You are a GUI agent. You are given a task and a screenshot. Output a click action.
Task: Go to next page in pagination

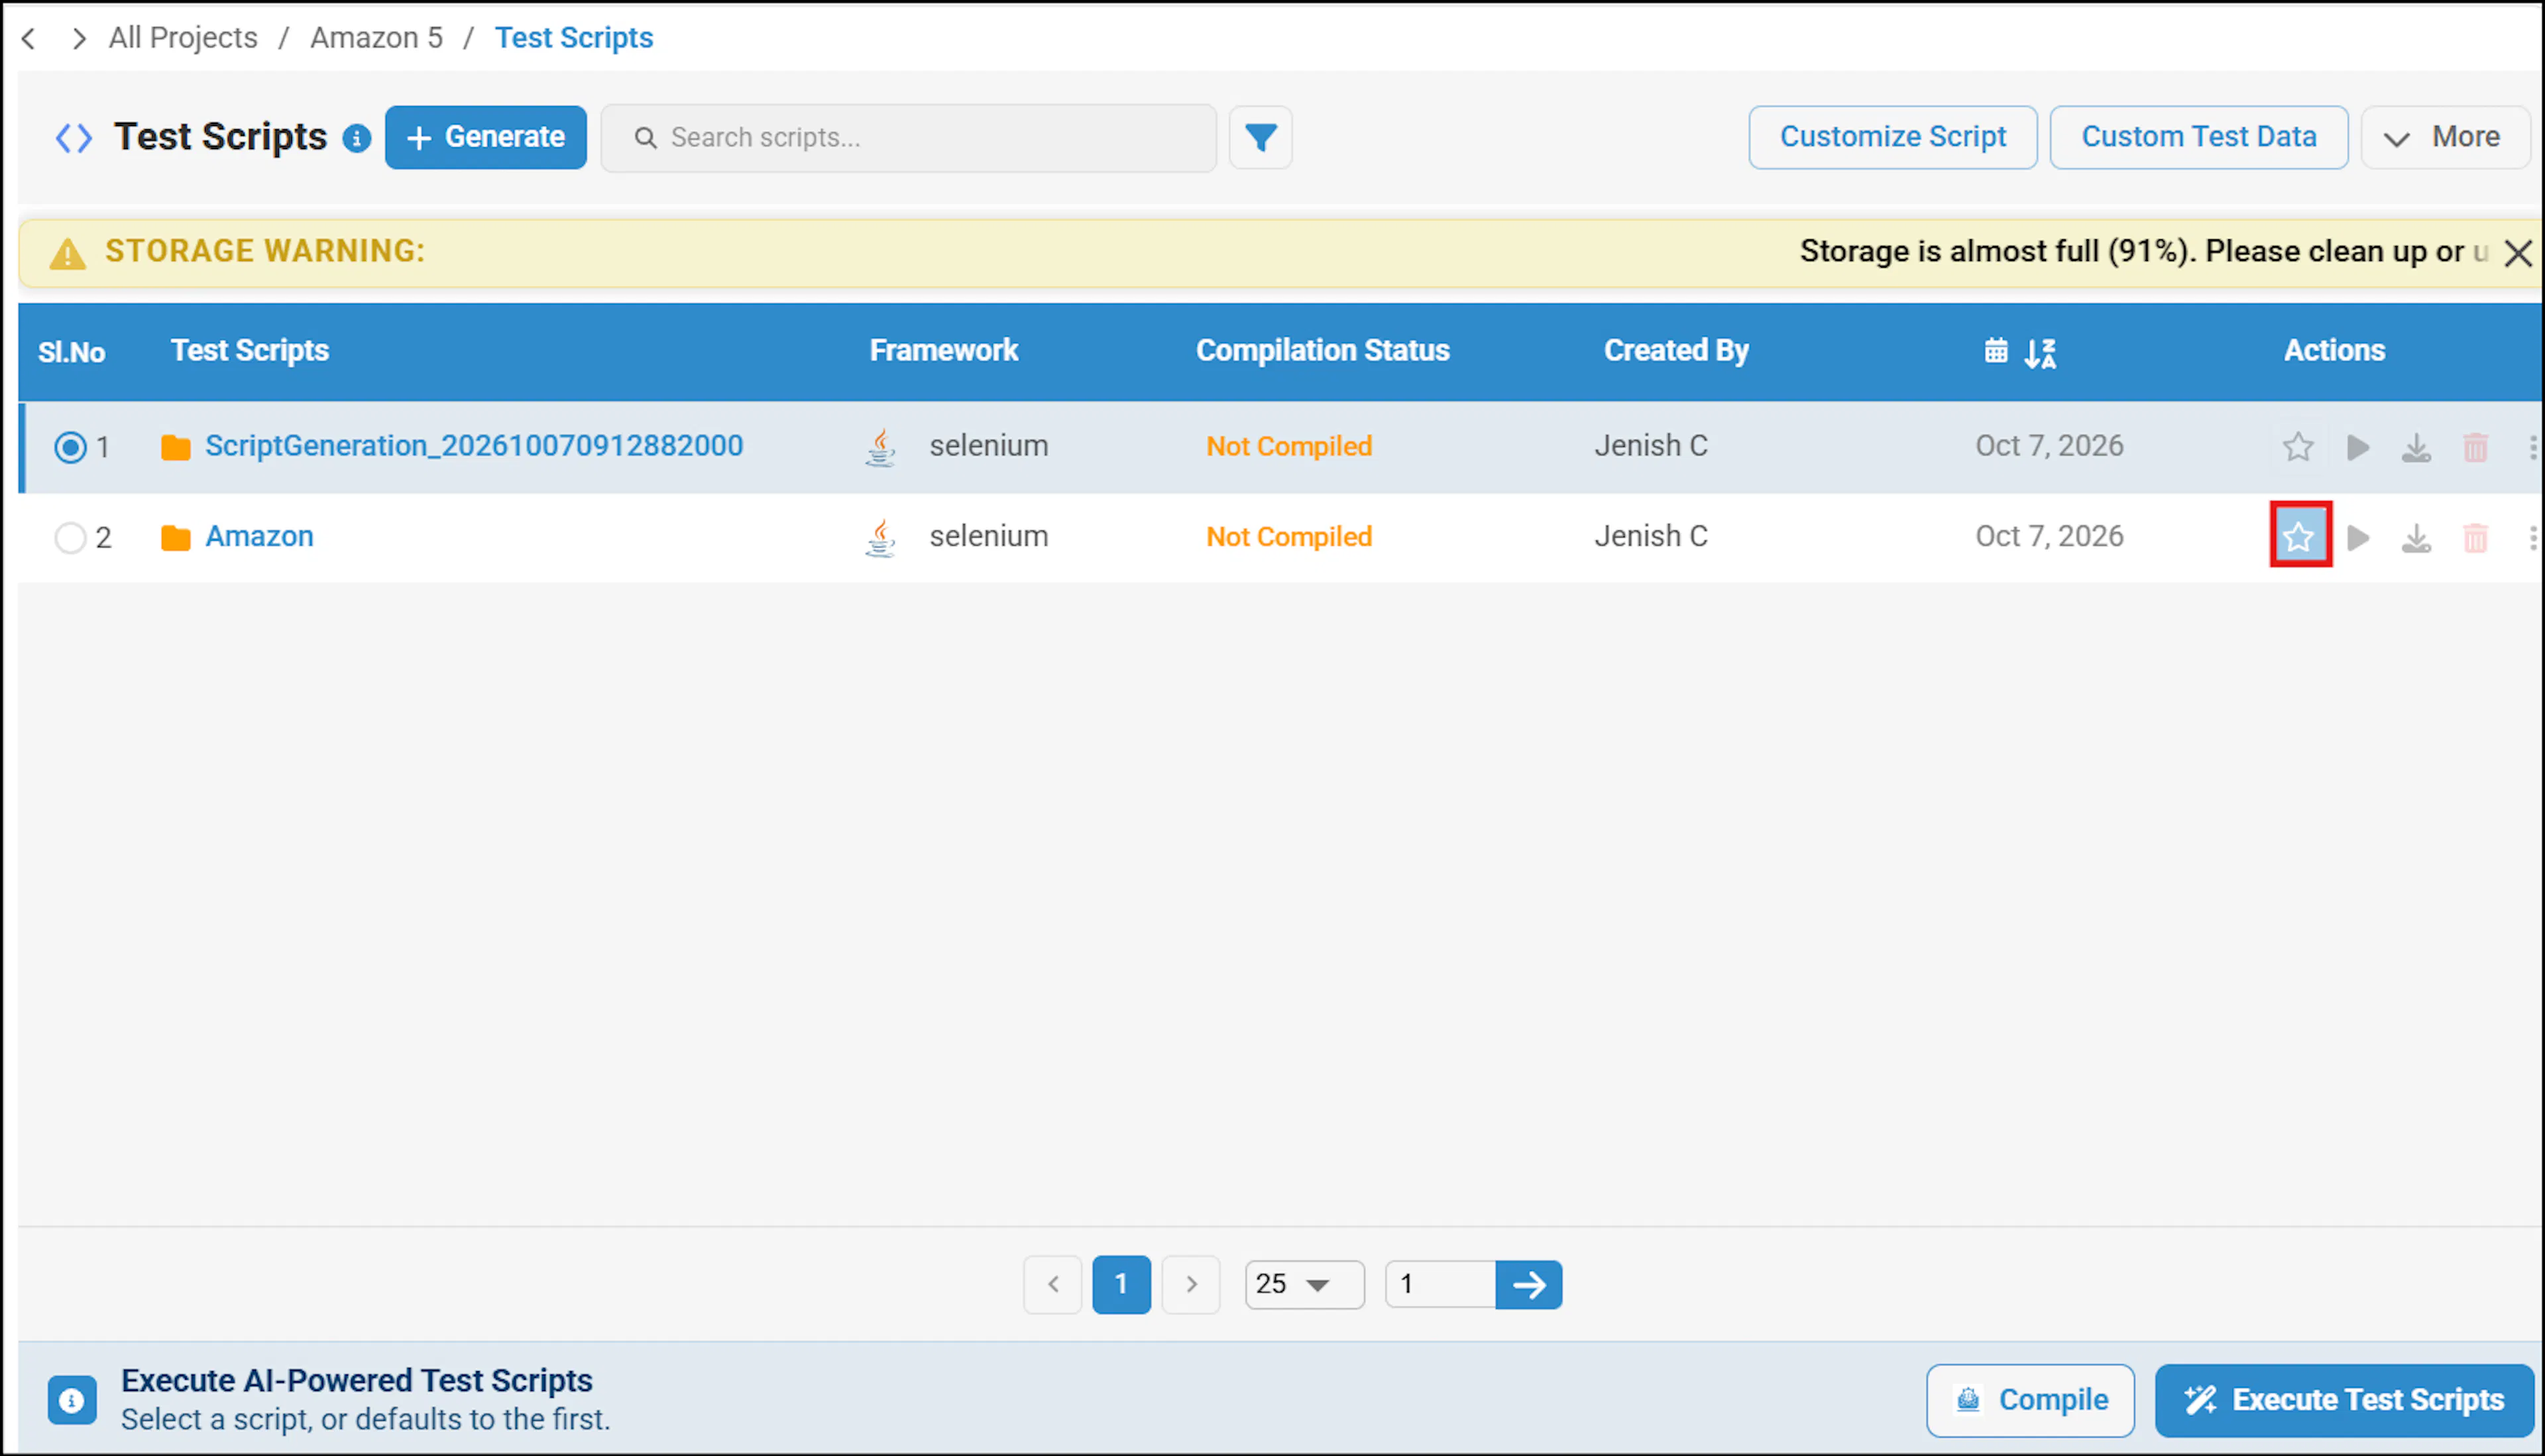click(1190, 1284)
